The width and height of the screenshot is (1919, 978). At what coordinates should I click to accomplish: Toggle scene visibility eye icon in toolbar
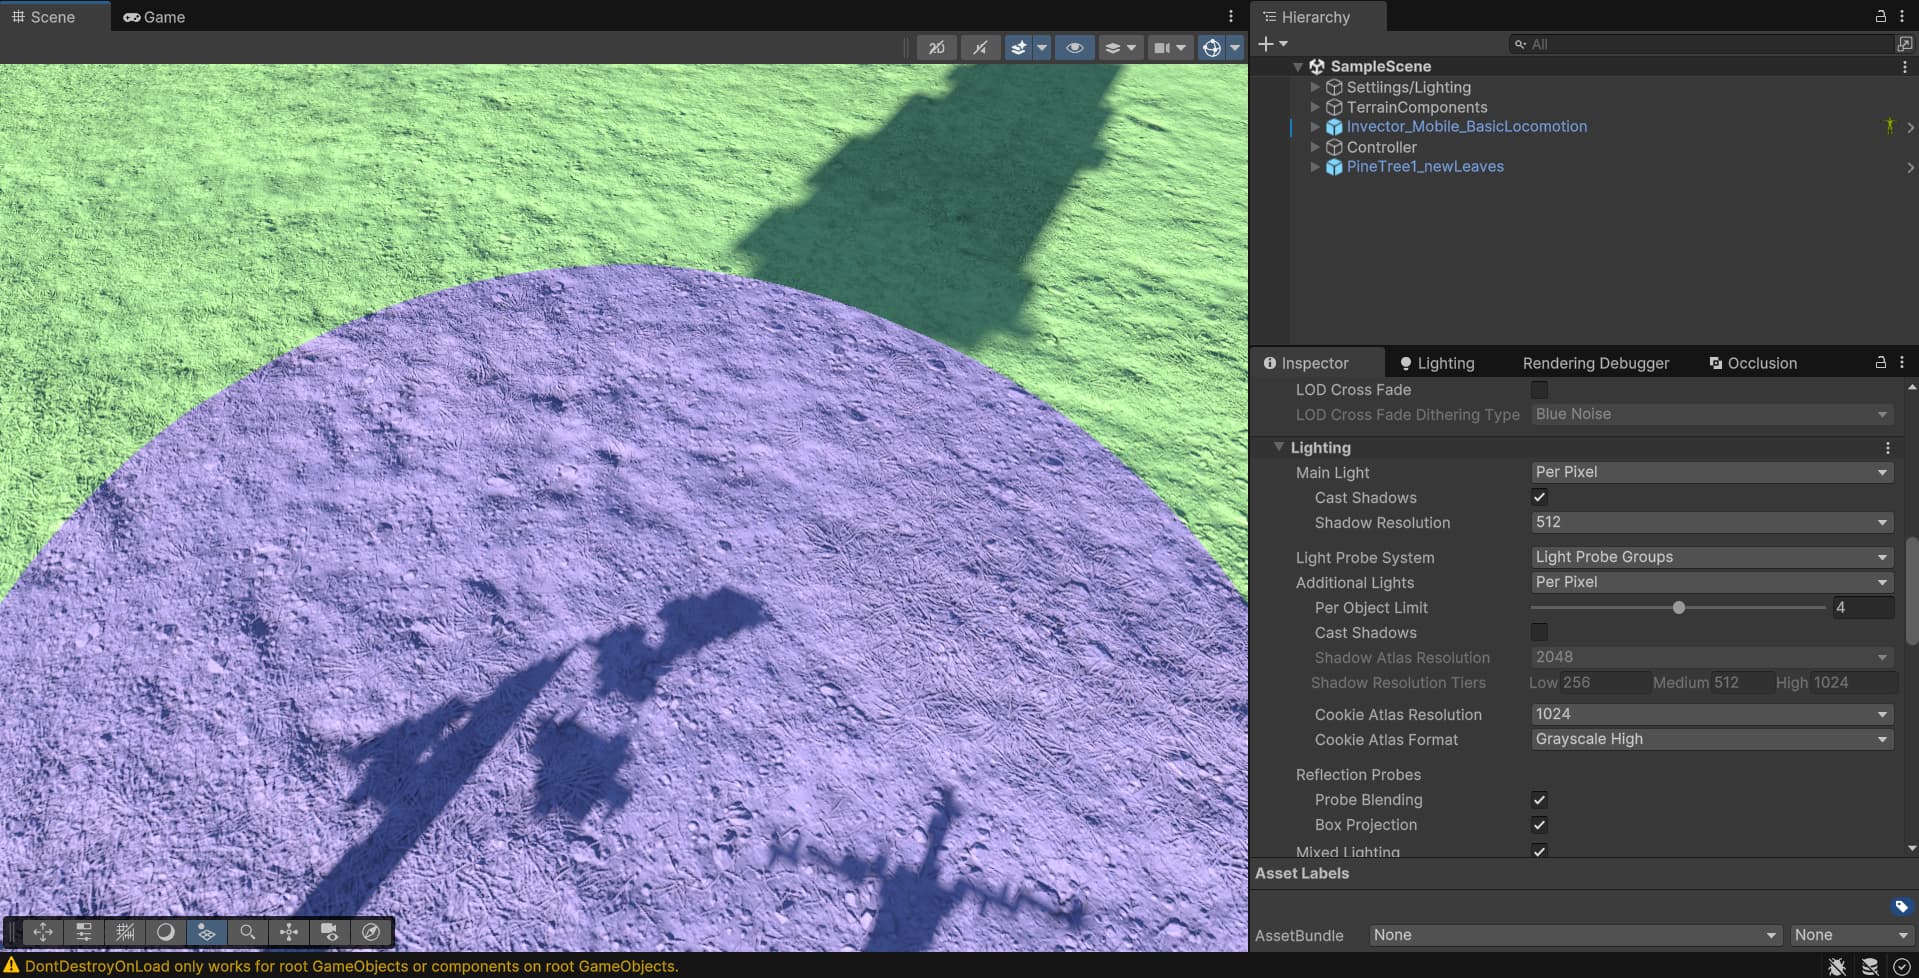pos(1075,47)
